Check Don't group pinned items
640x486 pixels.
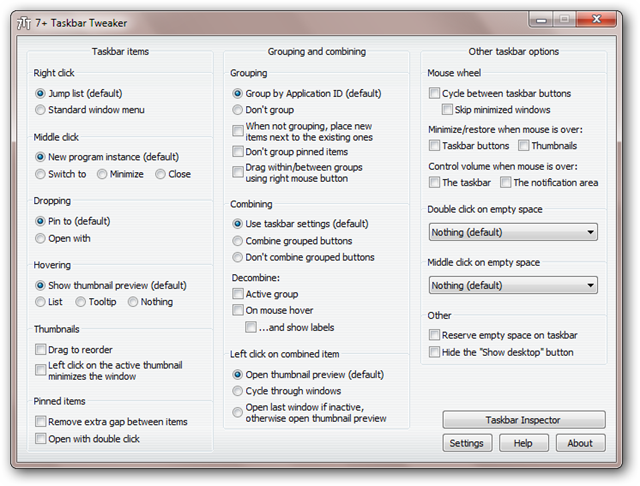[238, 150]
